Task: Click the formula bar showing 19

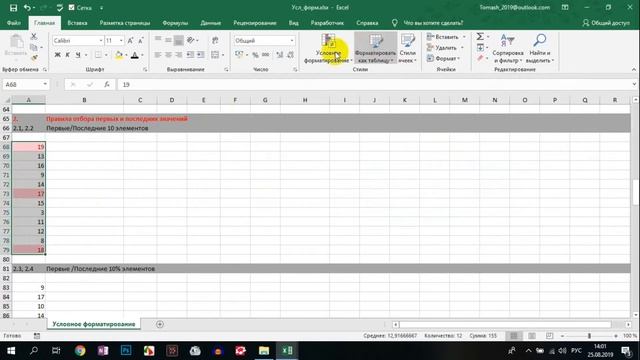Action: tap(376, 84)
